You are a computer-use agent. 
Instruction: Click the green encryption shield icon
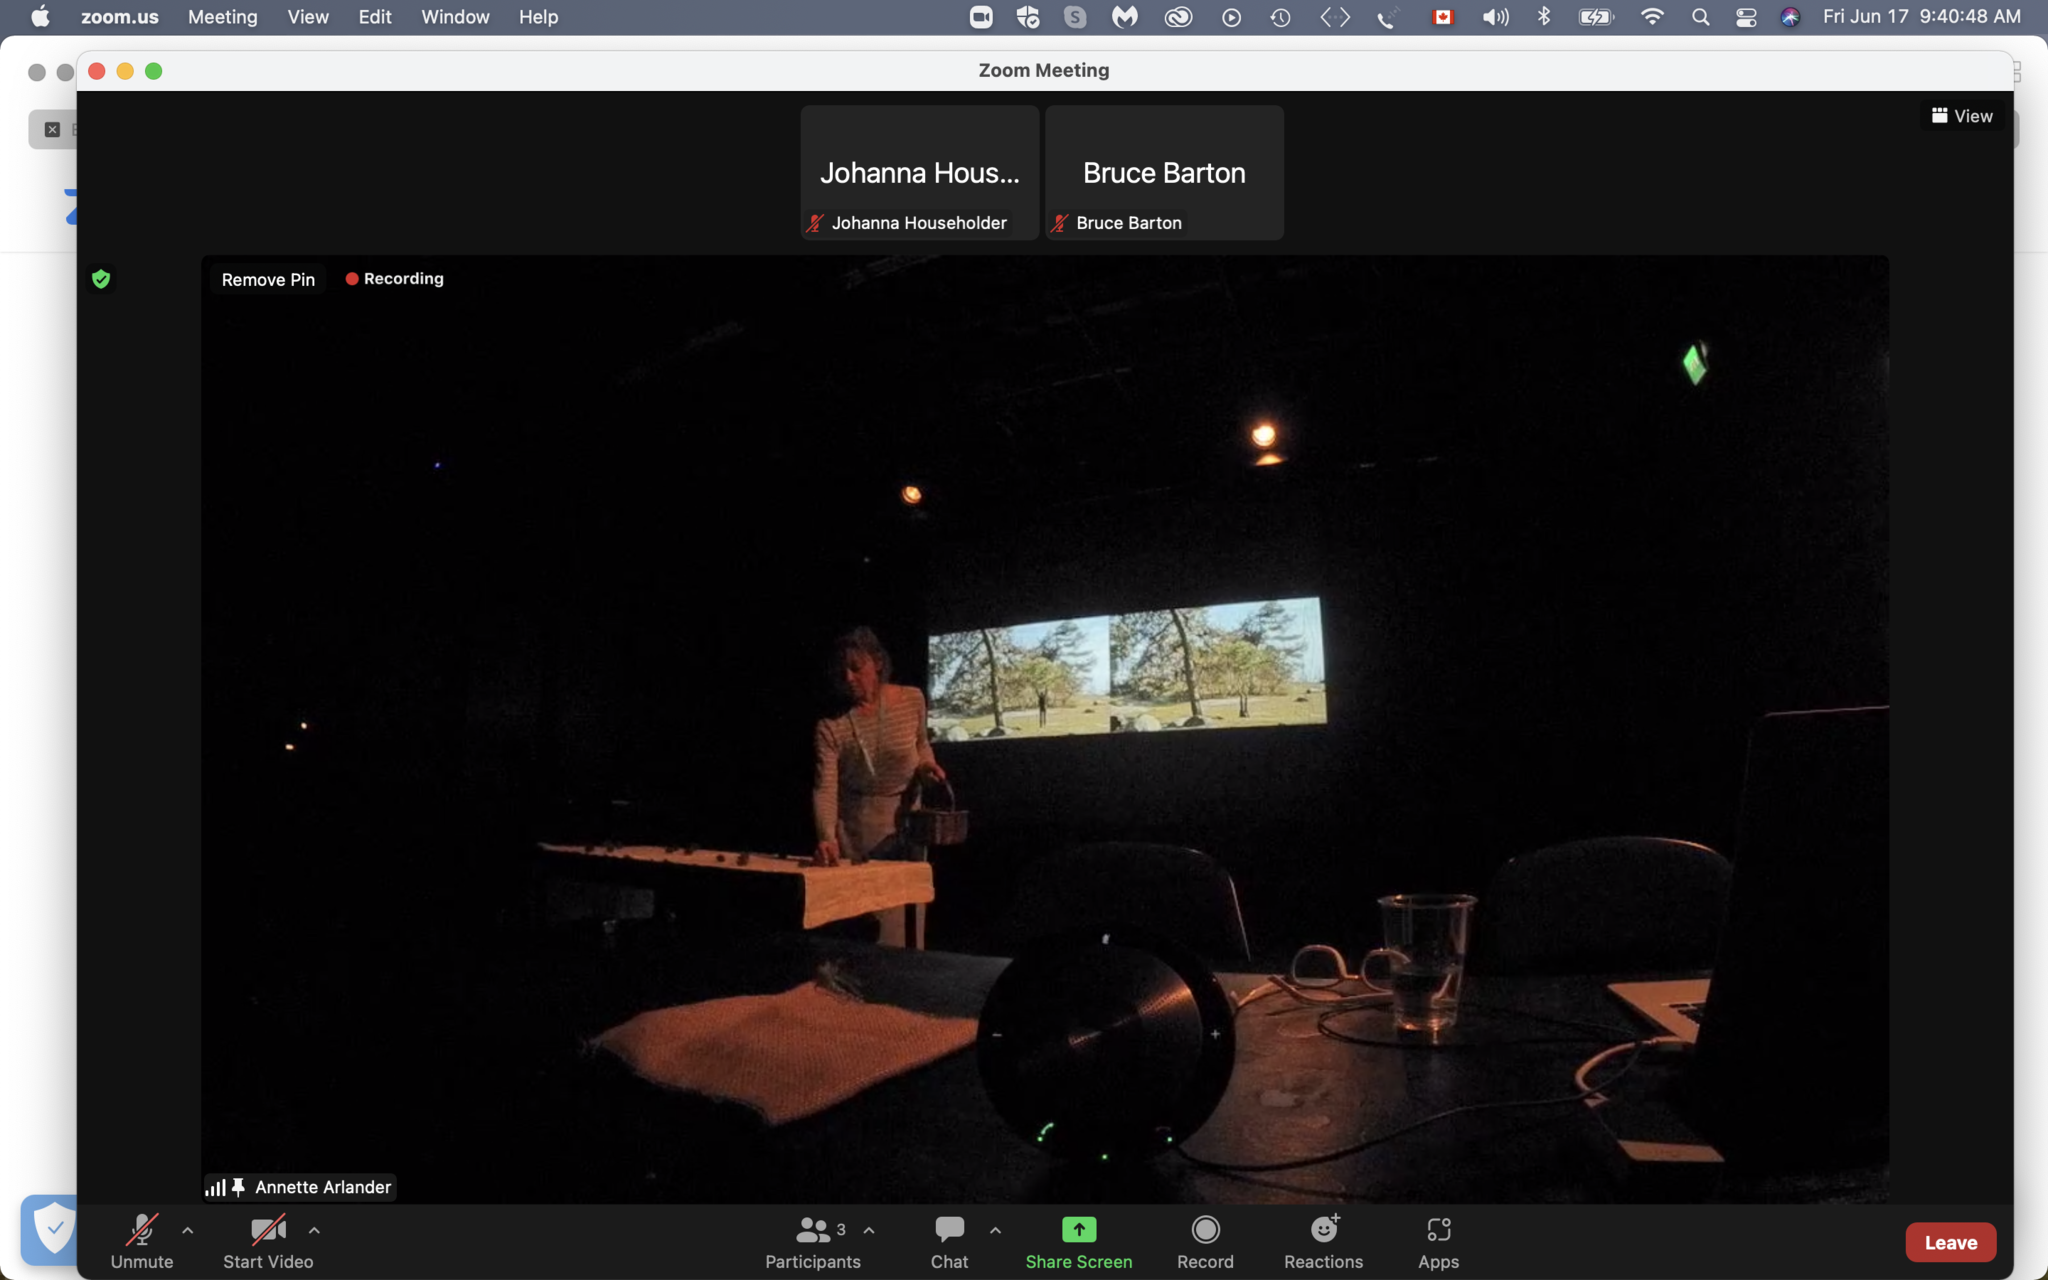(x=101, y=279)
